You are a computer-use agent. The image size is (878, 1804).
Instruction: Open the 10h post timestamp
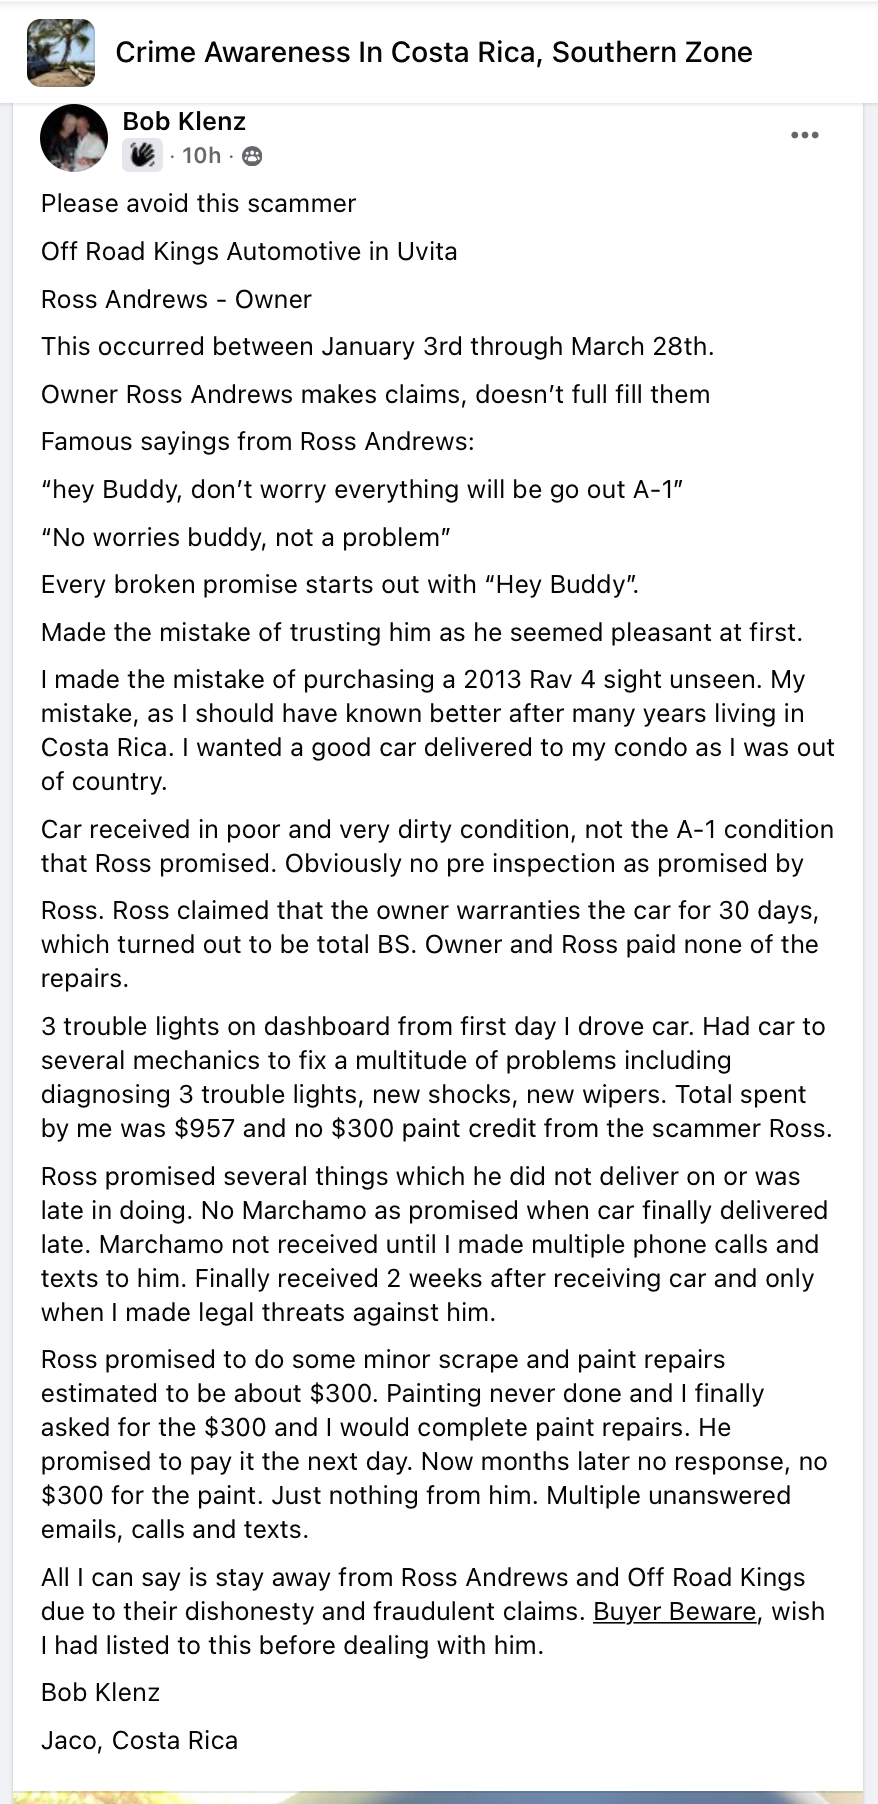click(x=201, y=155)
